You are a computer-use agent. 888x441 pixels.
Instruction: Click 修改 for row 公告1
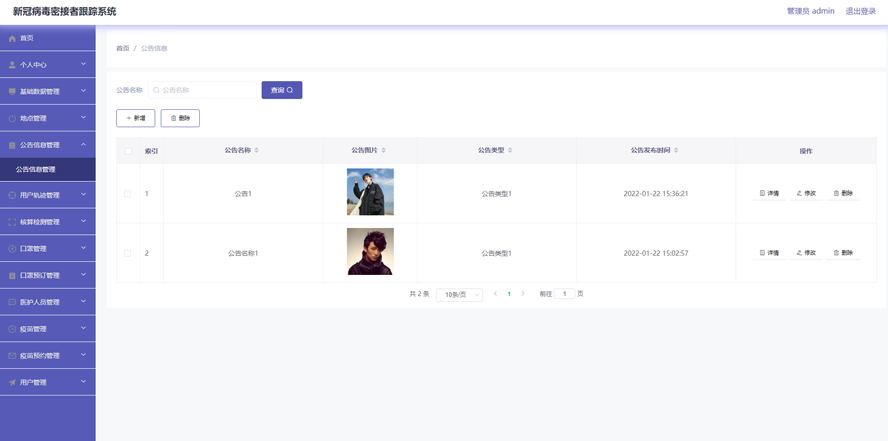pos(806,194)
